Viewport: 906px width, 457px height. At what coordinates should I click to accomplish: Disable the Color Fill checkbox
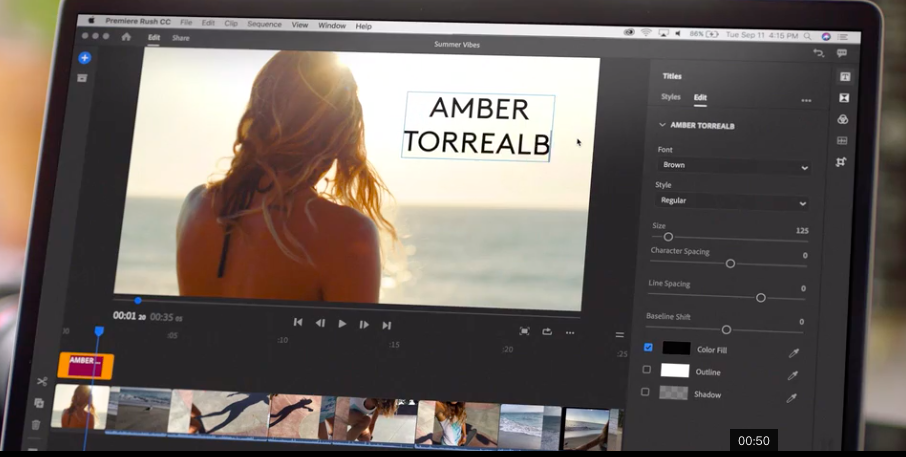tap(648, 348)
